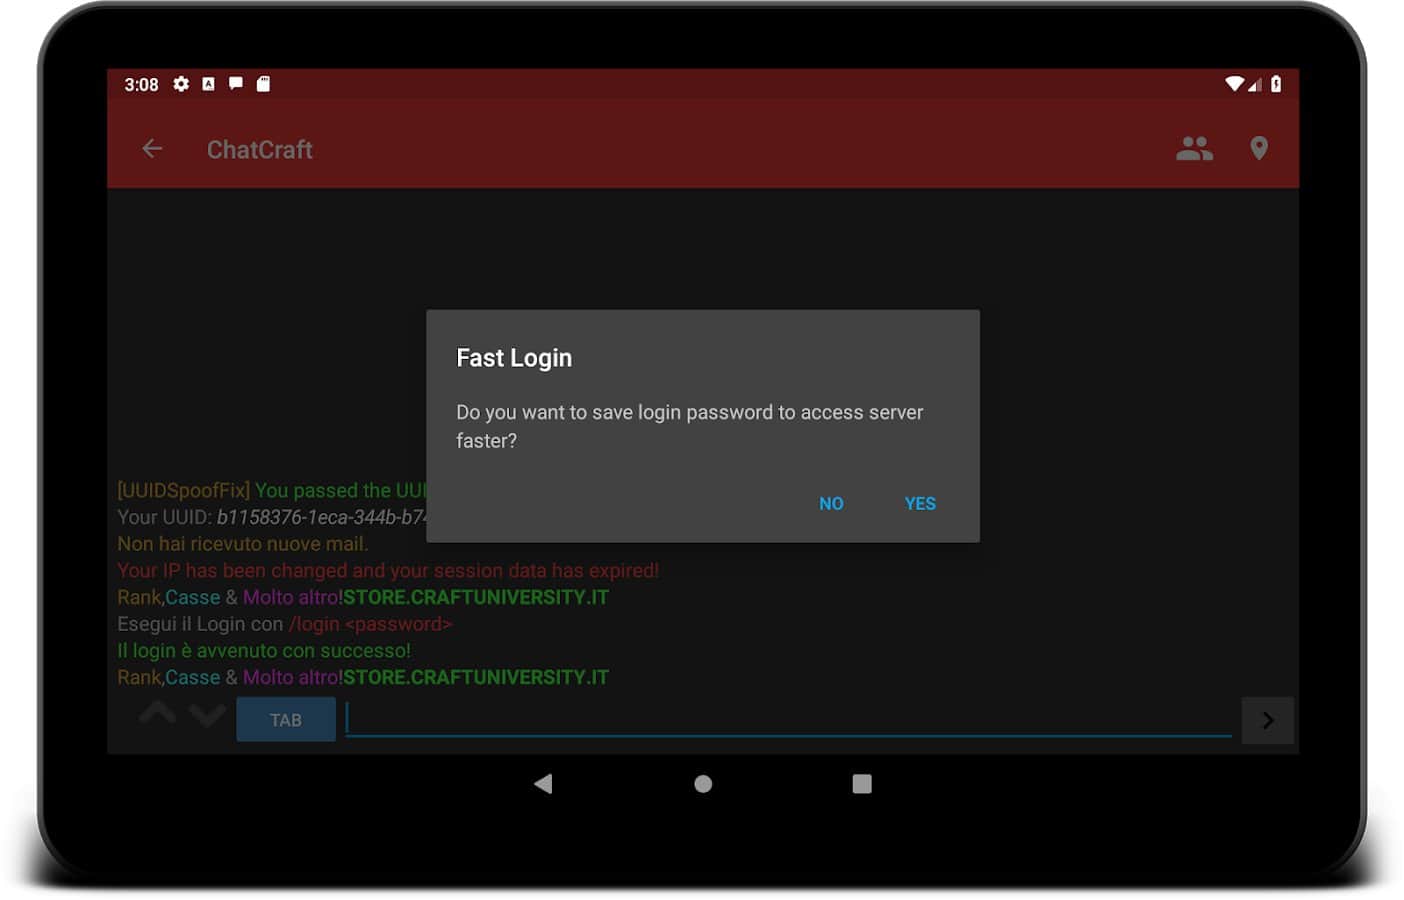Image resolution: width=1404 pixels, height=900 pixels.
Task: Tap the battery icon in status bar
Action: pyautogui.click(x=1276, y=84)
